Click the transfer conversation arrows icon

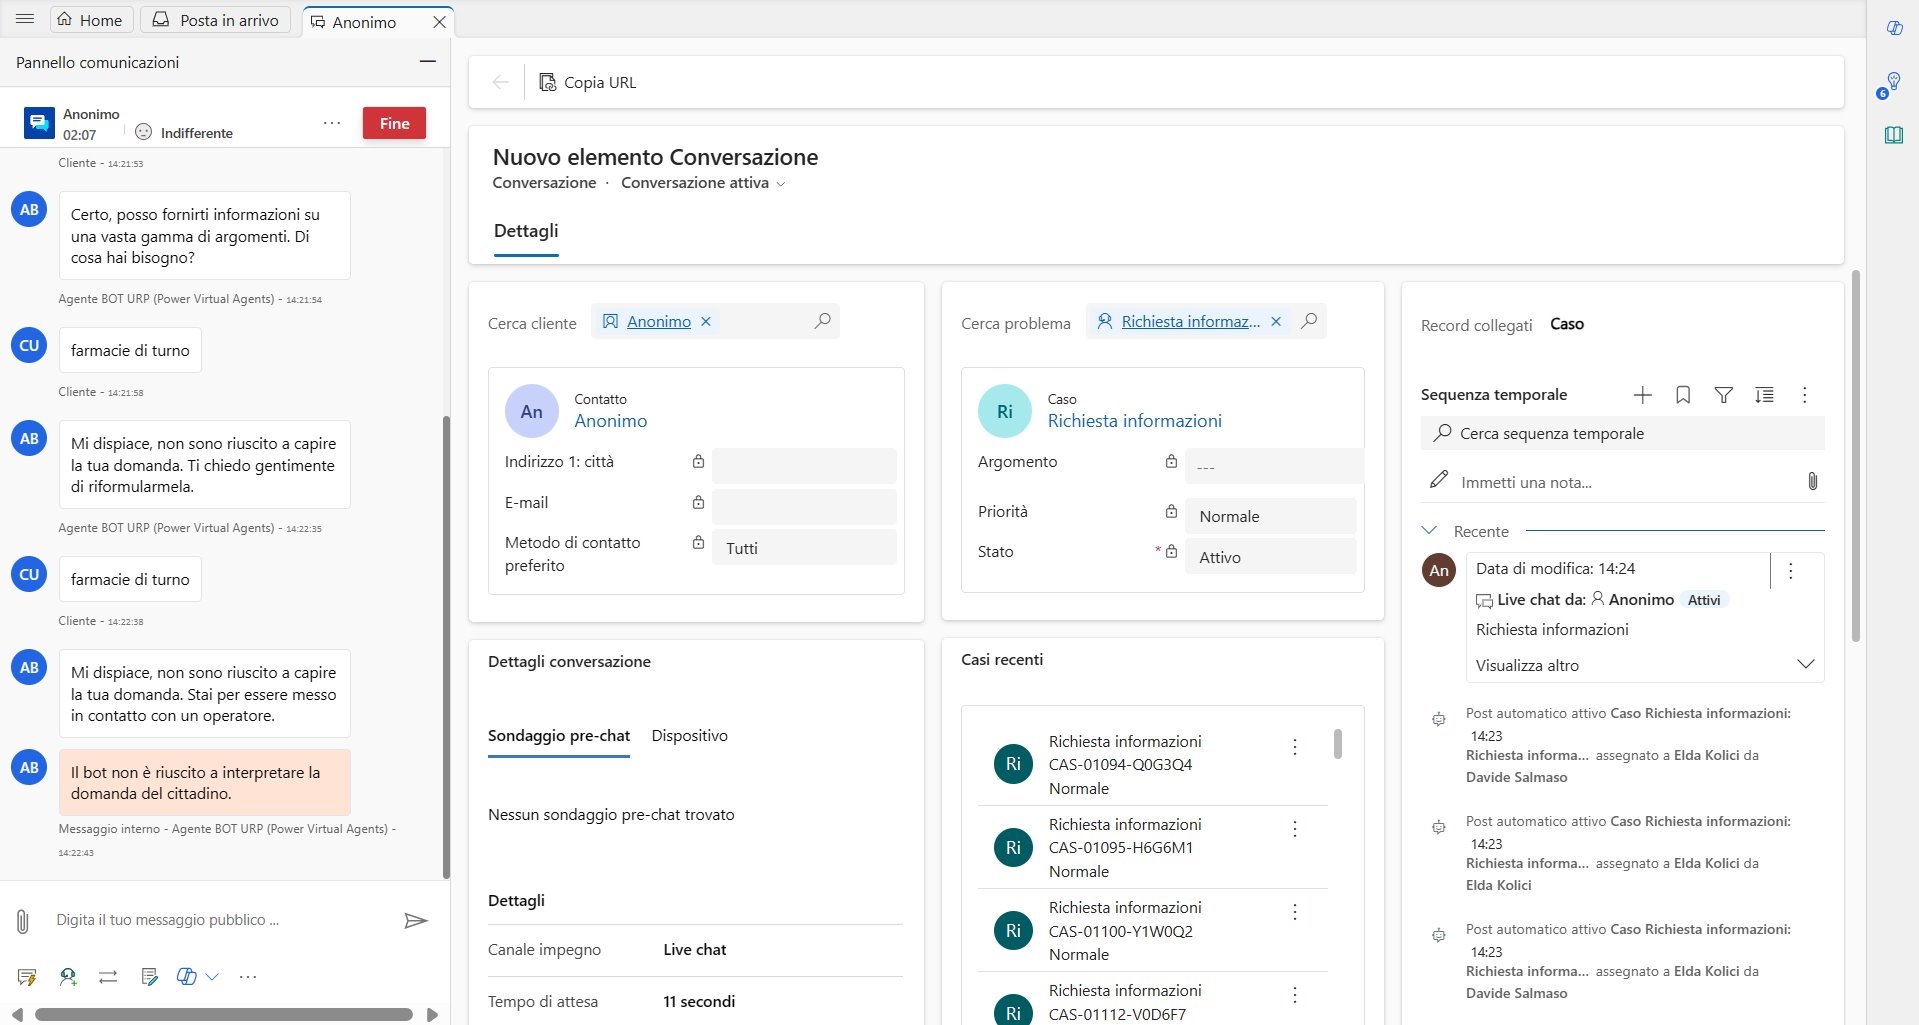[x=108, y=977]
